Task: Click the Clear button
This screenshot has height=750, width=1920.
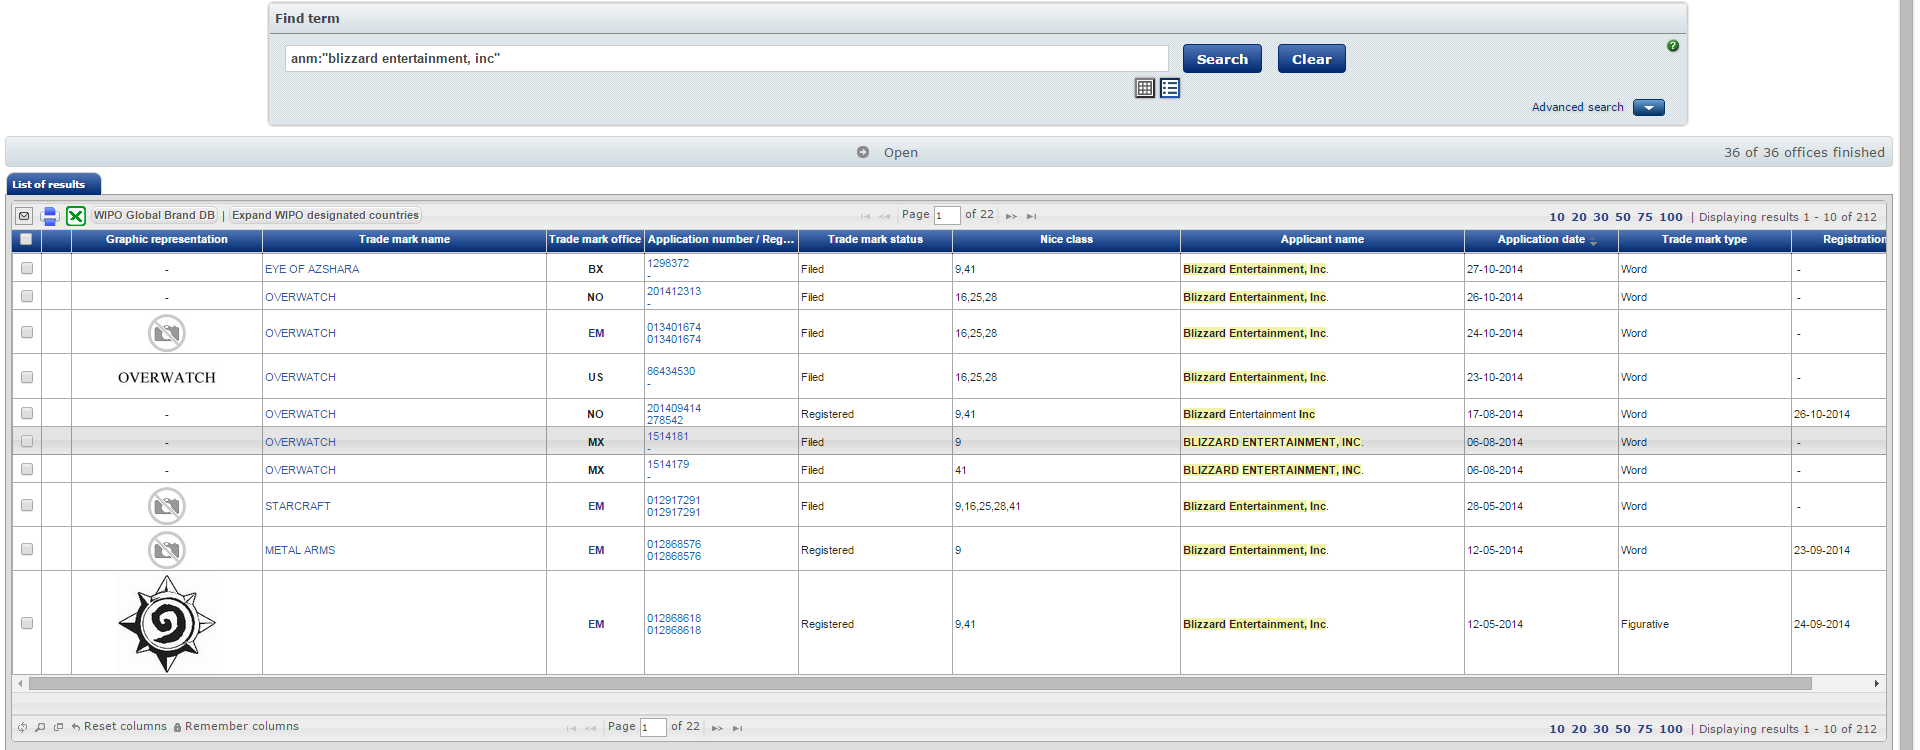Action: click(1311, 59)
